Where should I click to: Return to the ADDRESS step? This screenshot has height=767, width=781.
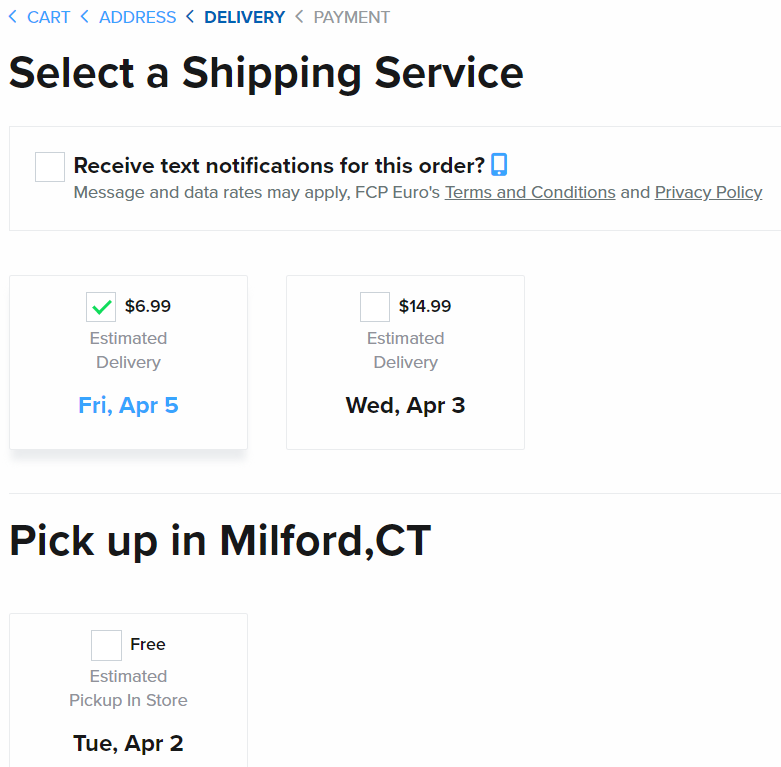coord(137,17)
